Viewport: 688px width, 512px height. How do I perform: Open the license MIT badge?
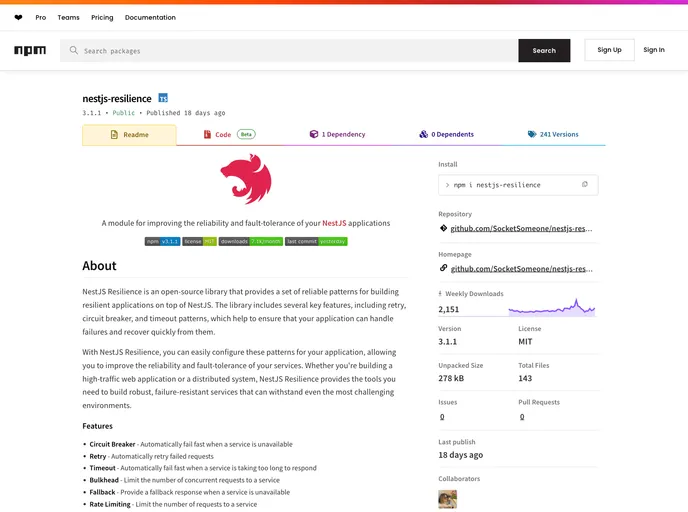(199, 241)
